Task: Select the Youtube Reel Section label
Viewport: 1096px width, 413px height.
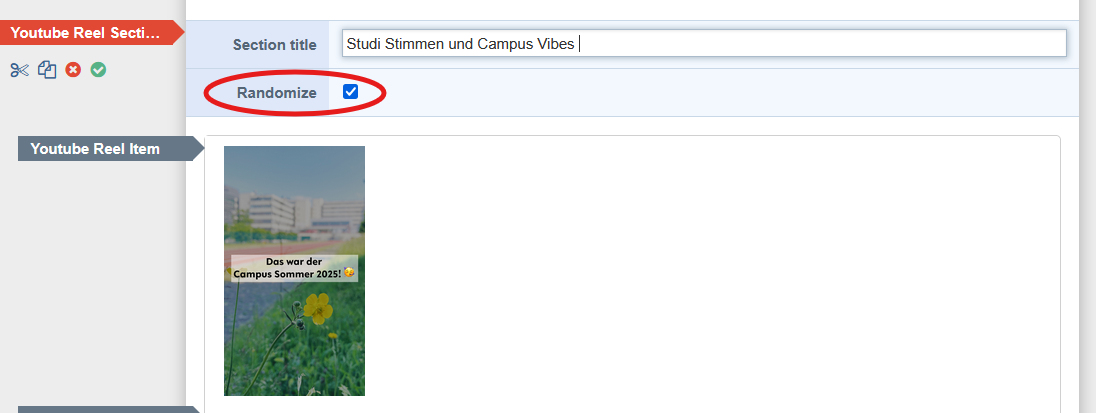Action: 85,33
